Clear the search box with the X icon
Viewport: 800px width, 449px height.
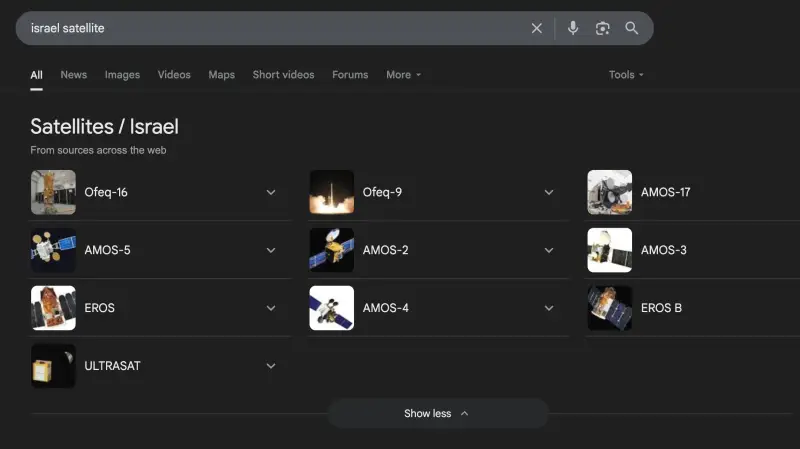click(x=536, y=28)
